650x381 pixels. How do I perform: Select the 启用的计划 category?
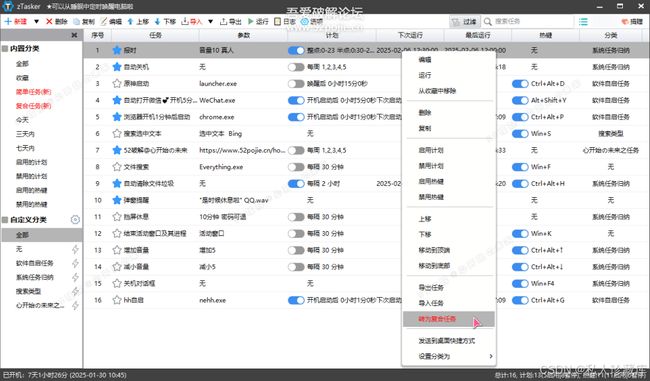(32, 162)
